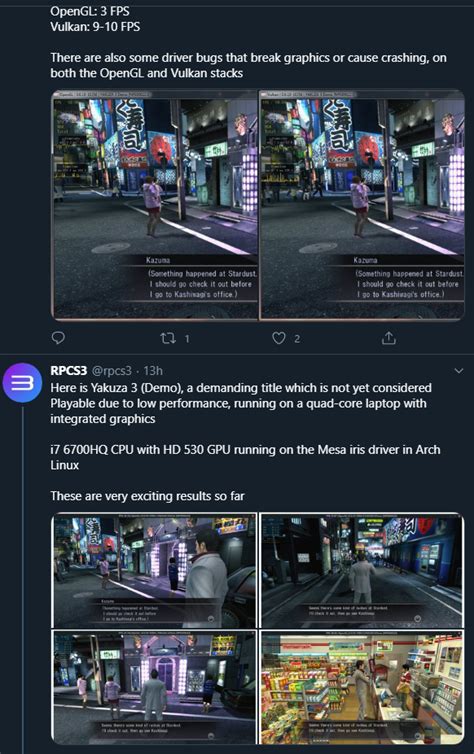
Task: Retweet the driver bugs tweet
Action: pos(168,339)
